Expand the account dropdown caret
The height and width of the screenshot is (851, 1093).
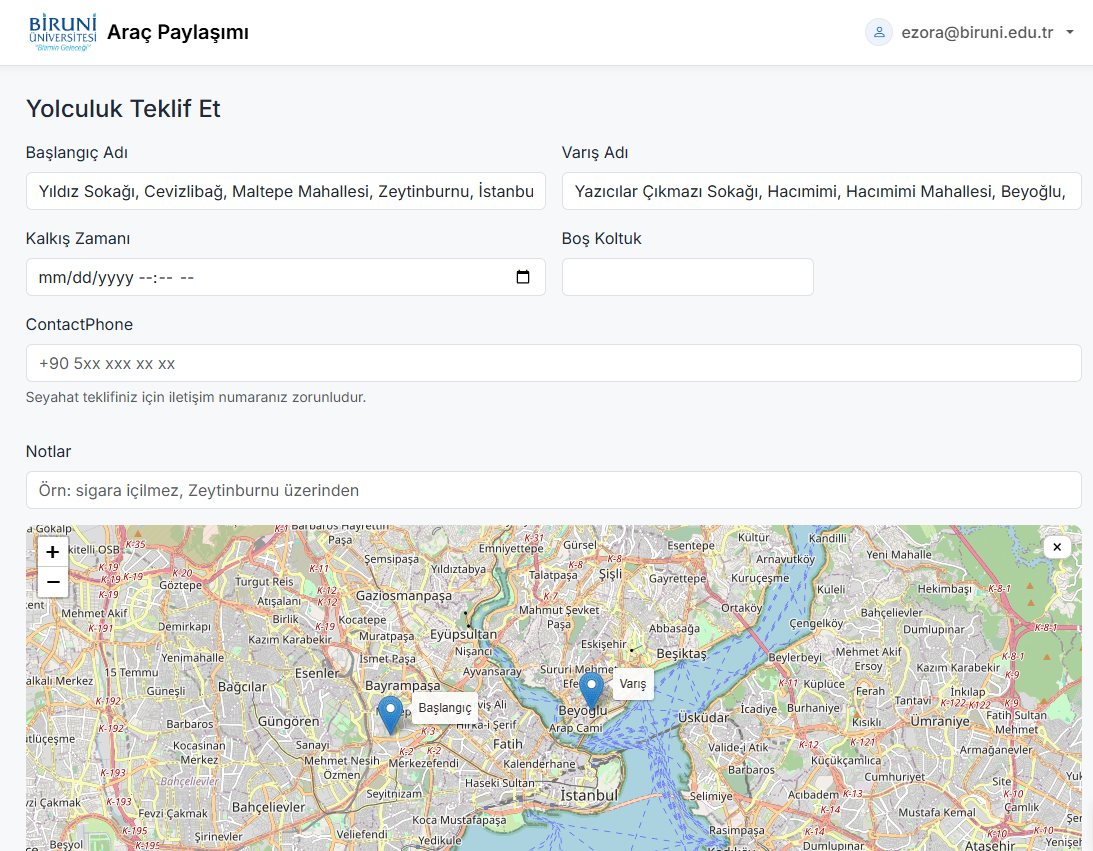click(x=1070, y=32)
